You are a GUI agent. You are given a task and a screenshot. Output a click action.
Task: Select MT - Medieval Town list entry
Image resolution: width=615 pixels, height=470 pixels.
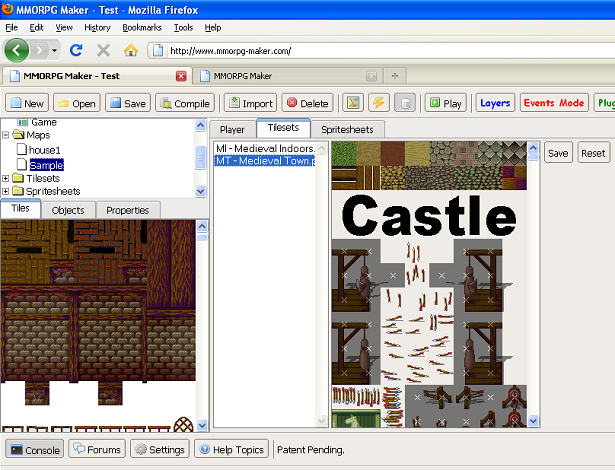tap(265, 161)
